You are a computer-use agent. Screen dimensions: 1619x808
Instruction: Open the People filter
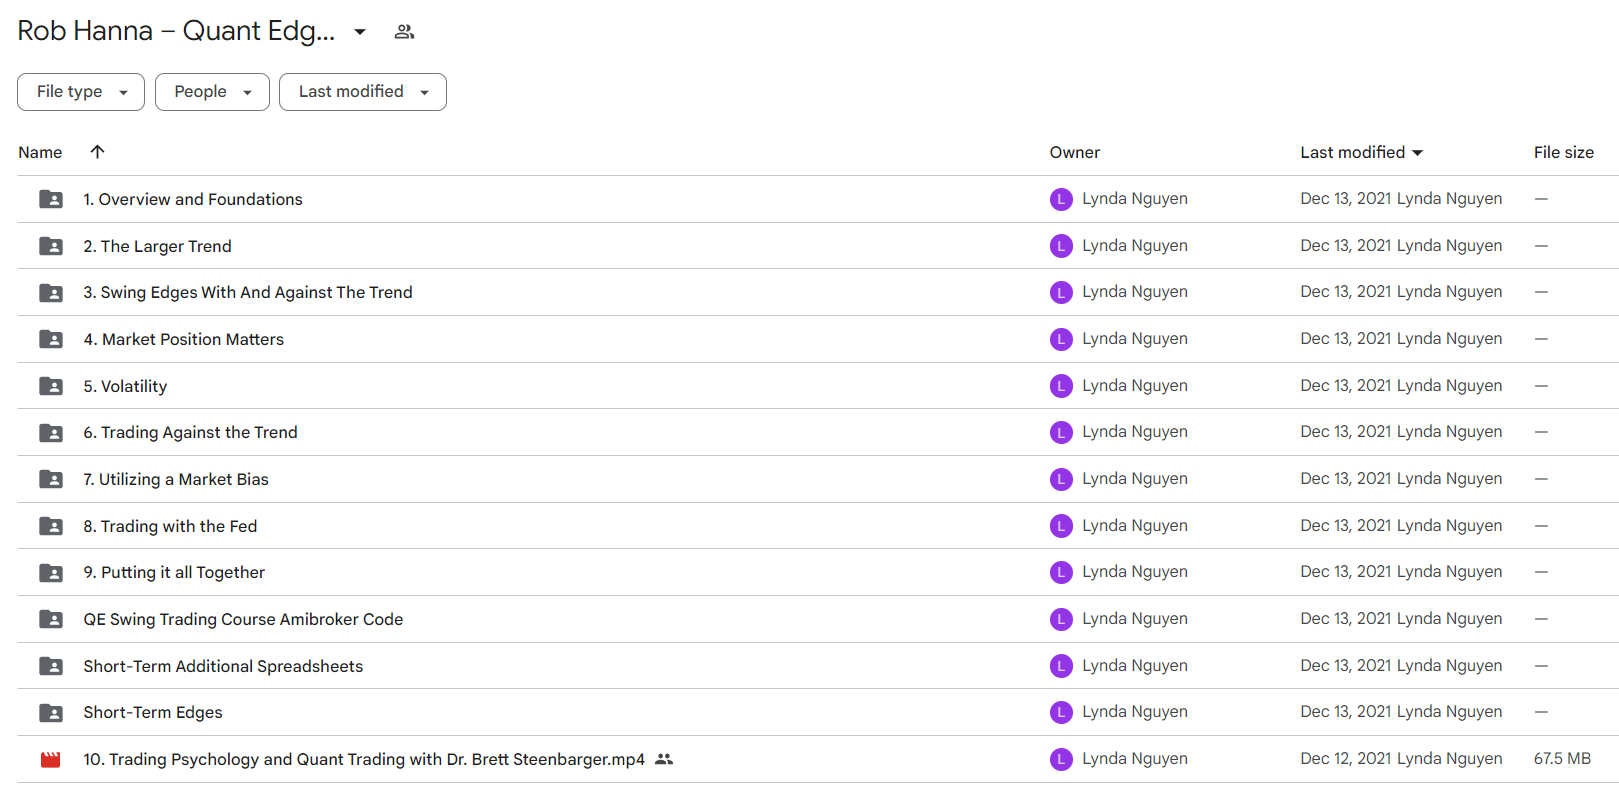(x=212, y=92)
